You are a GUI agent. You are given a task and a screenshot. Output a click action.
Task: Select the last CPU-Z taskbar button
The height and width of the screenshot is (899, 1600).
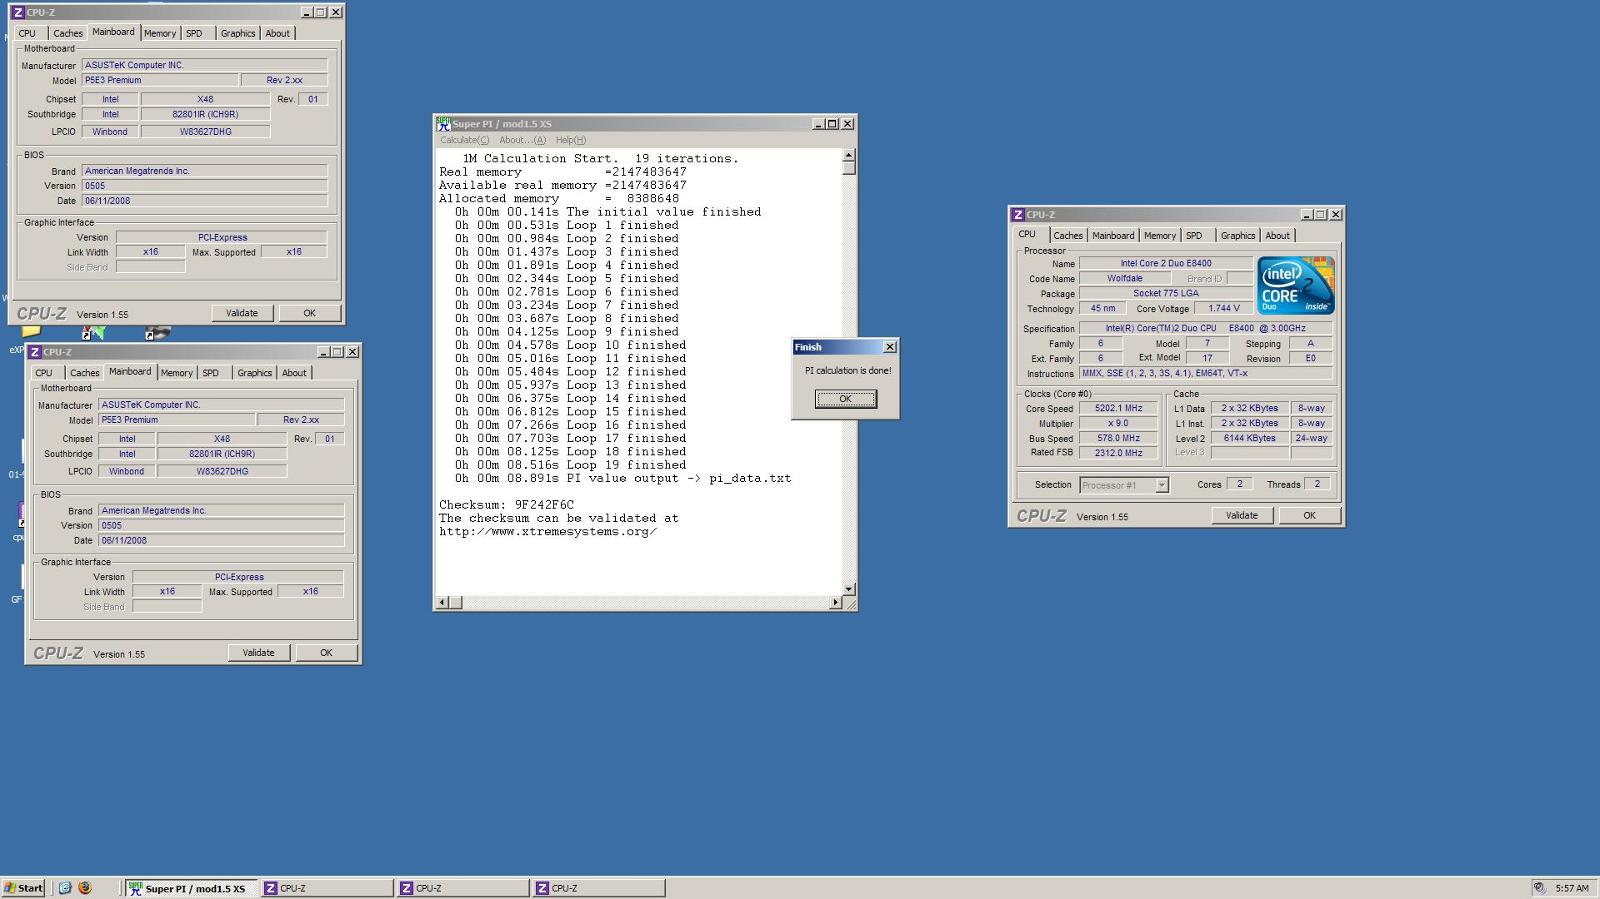pos(599,888)
